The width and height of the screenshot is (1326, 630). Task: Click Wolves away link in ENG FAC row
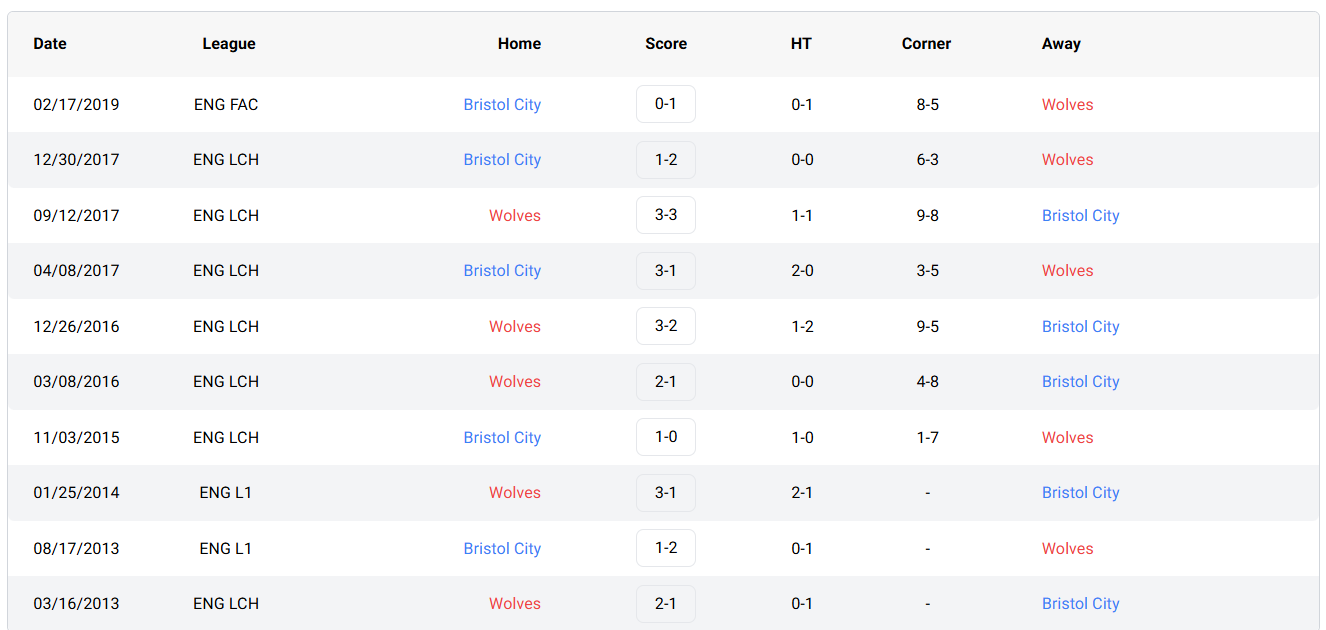(x=1067, y=104)
